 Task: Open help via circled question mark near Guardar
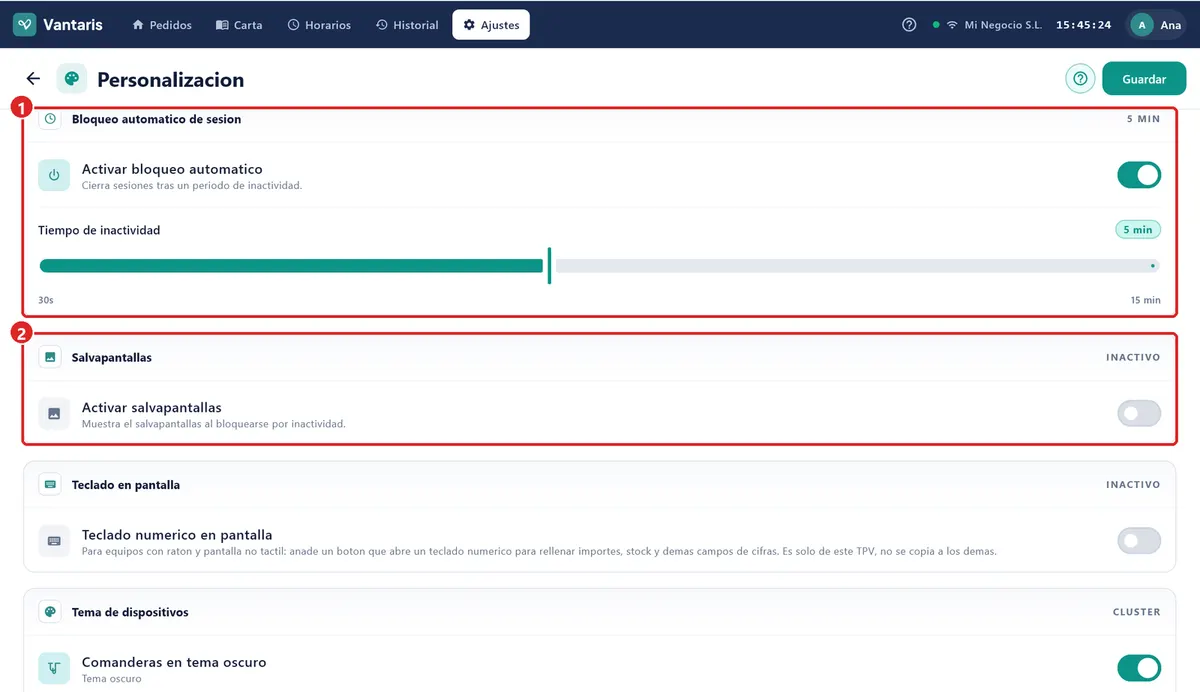pos(1080,79)
